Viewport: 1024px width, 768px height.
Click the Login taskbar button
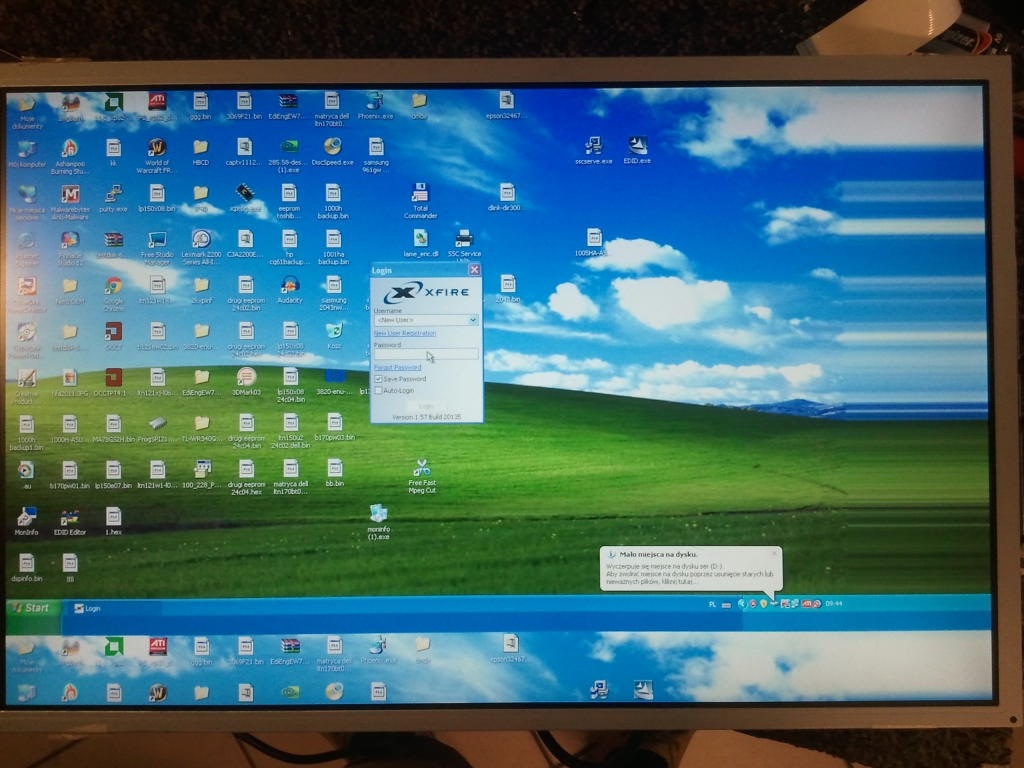coord(114,609)
